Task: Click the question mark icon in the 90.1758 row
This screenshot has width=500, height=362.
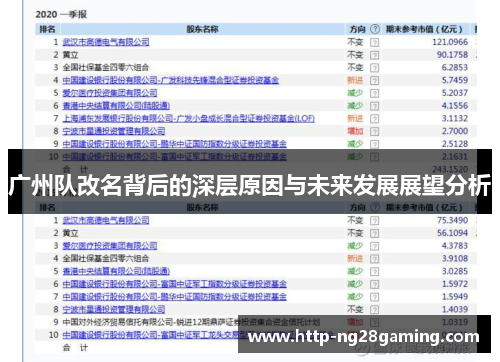Action: [375, 55]
